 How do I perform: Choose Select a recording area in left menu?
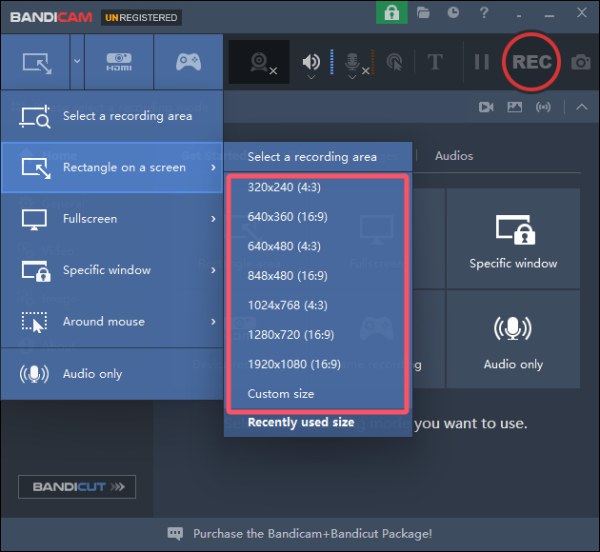[x=112, y=116]
